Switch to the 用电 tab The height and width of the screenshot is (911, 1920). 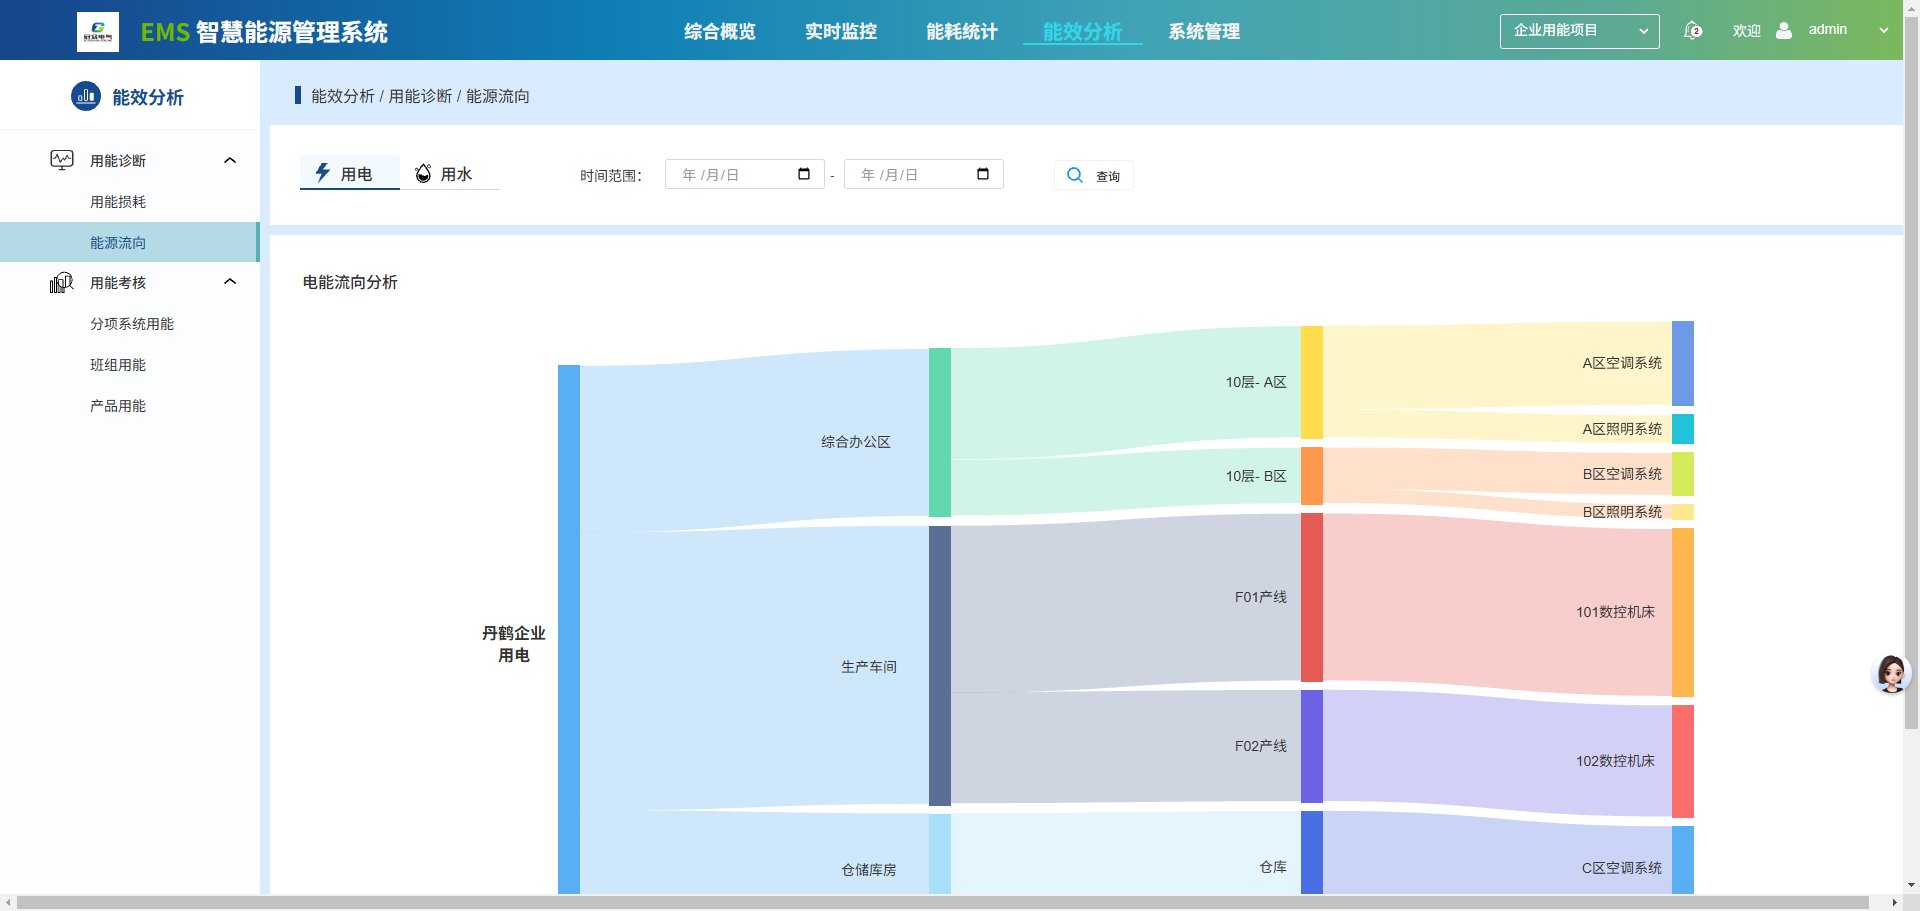pyautogui.click(x=350, y=173)
